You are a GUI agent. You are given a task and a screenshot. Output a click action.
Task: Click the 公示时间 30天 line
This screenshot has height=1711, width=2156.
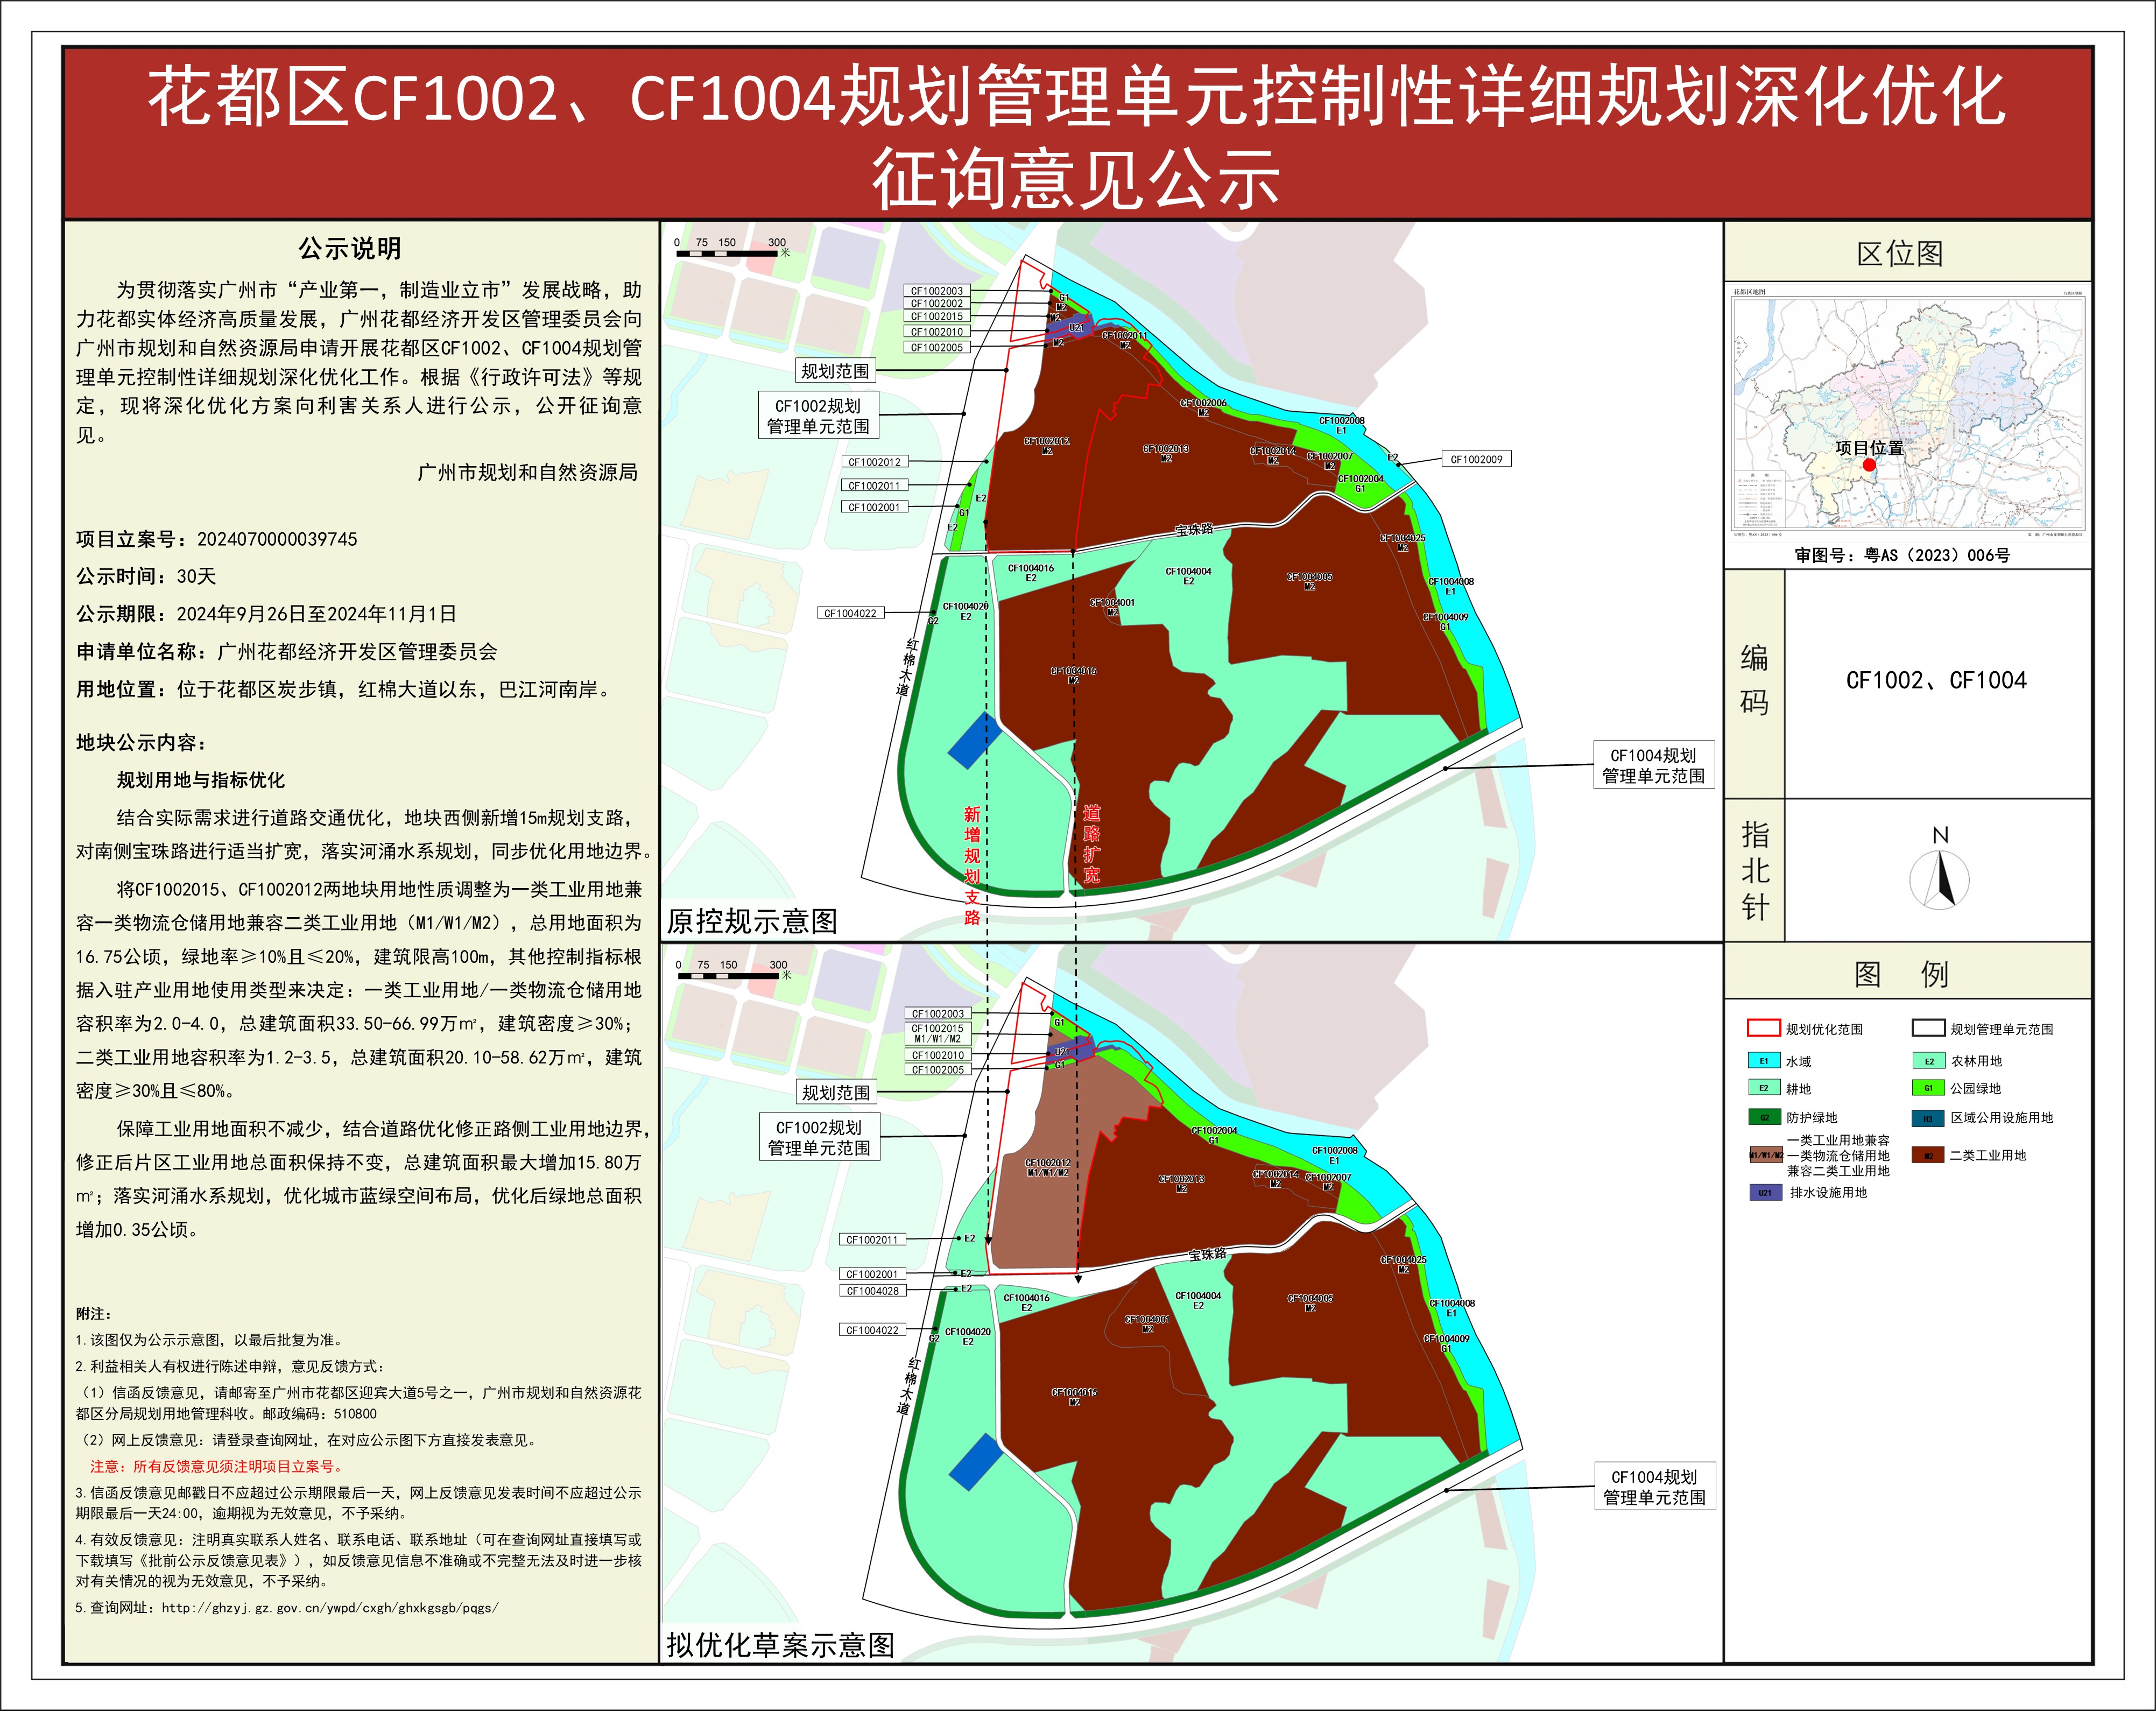(x=146, y=576)
